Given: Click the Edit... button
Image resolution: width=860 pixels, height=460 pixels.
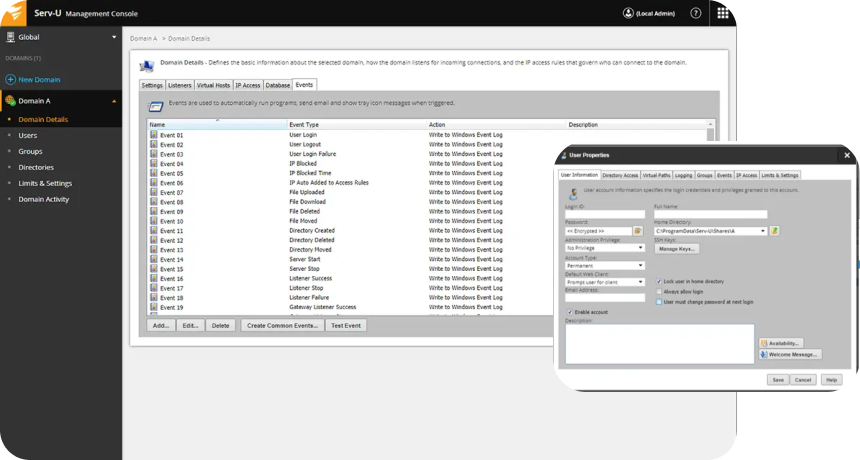Looking at the screenshot, I should [190, 326].
